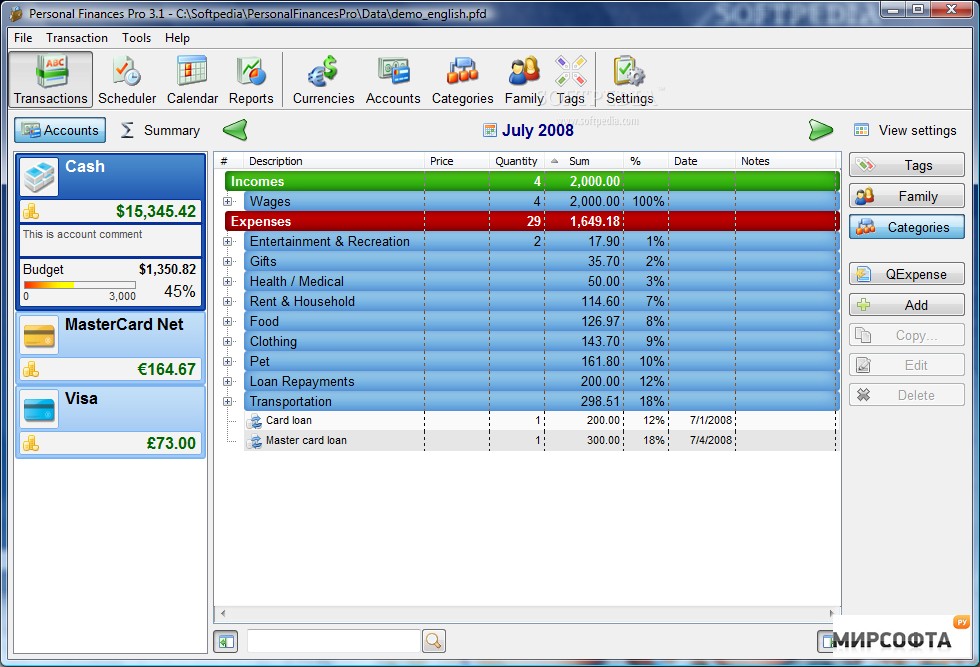
Task: Open the Settings toolbar icon
Action: 629,79
